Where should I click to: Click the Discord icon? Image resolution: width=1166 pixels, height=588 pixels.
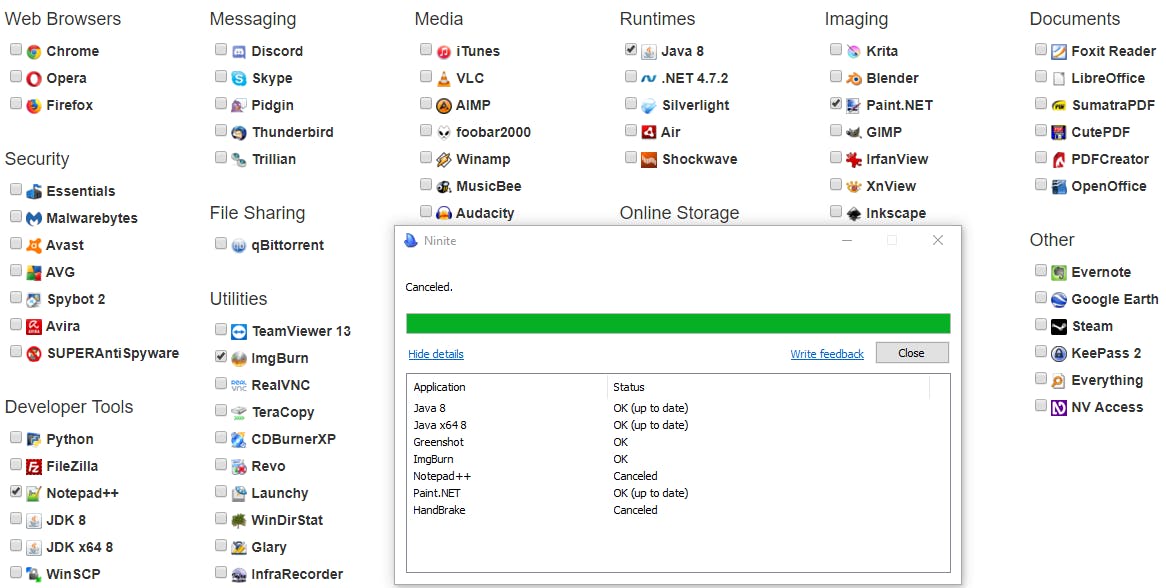[x=239, y=52]
